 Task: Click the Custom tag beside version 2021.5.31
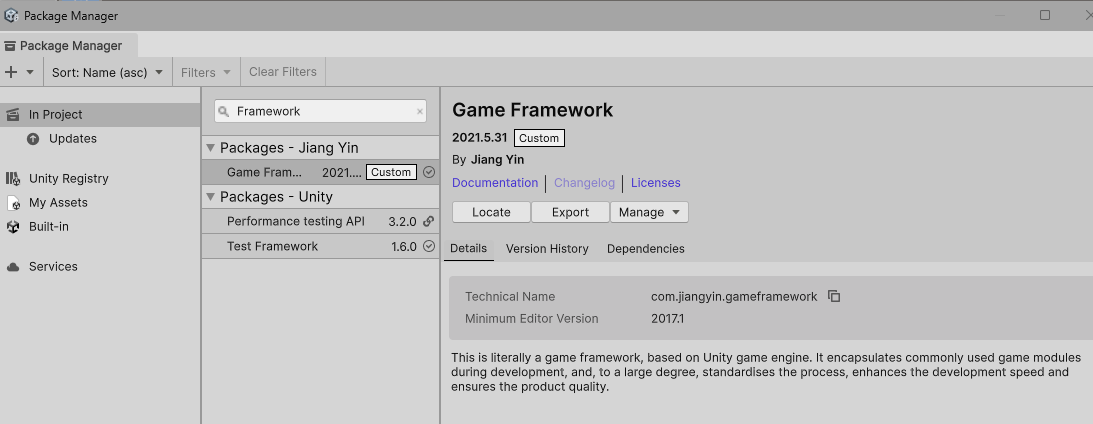click(x=539, y=138)
